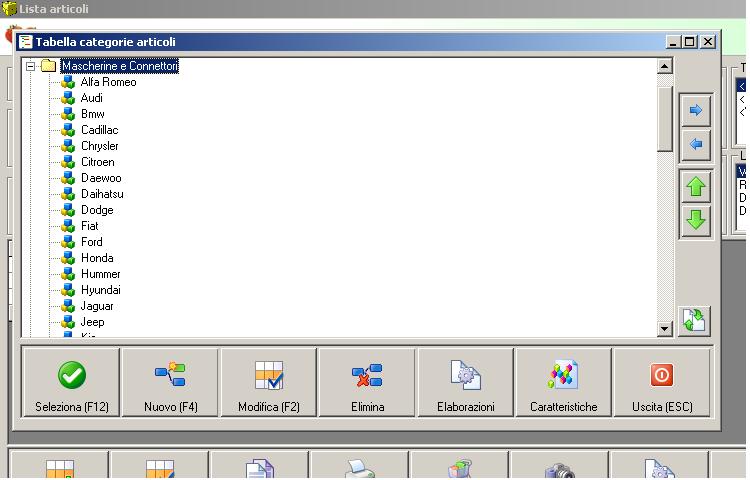Select the Bmw category
The image size is (750, 480).
[x=92, y=114]
